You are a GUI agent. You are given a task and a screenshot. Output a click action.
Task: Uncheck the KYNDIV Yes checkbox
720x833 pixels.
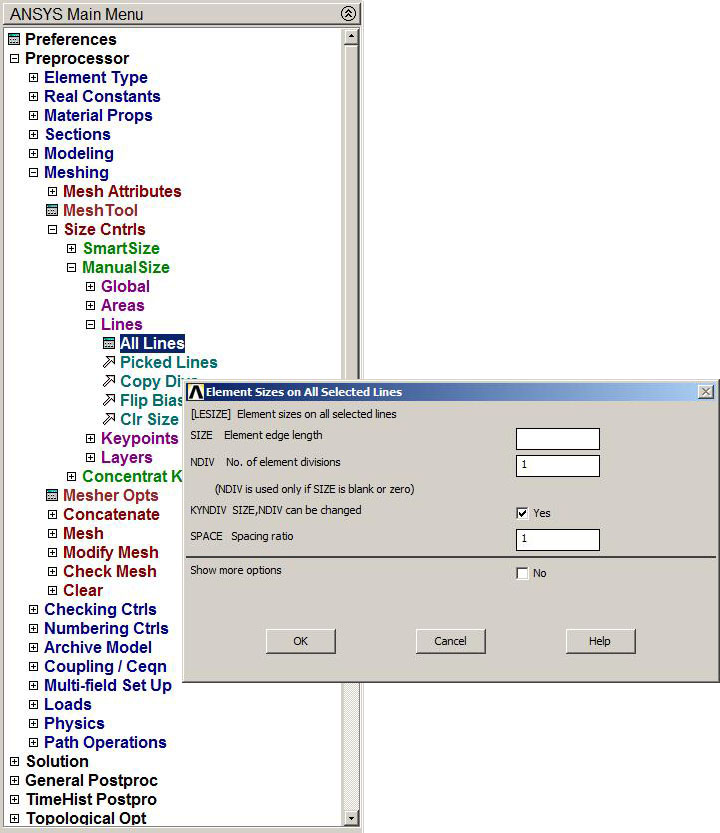pyautogui.click(x=522, y=513)
